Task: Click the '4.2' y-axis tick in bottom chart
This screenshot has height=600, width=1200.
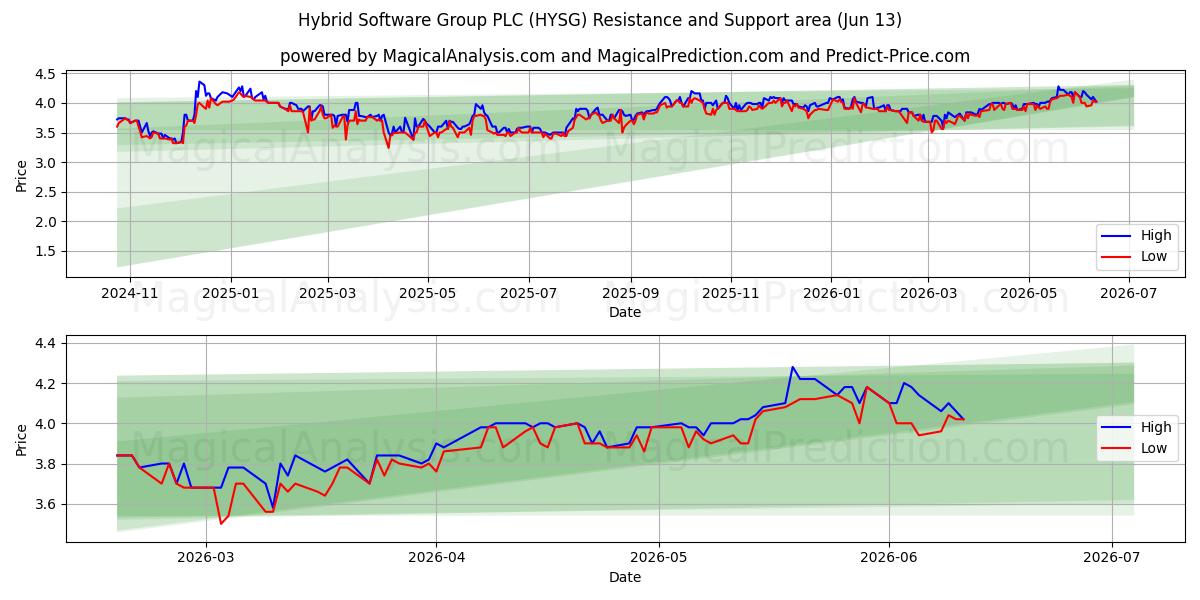Action: tap(47, 384)
